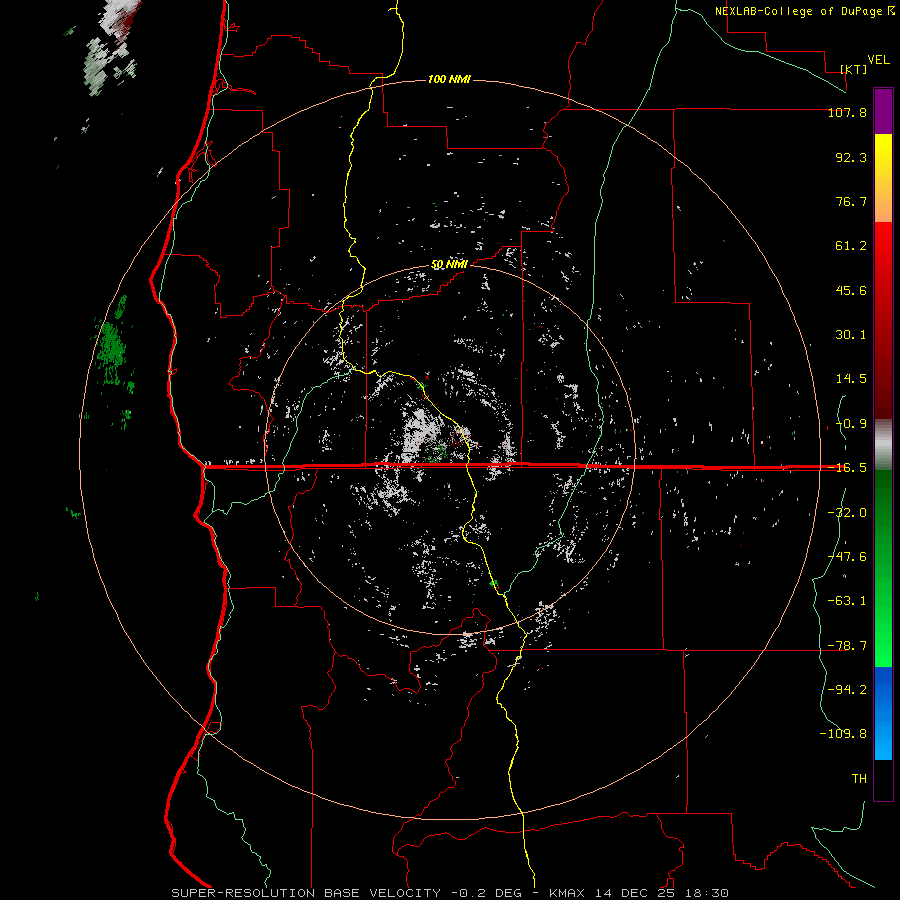Click the "-109.8" velocity scale value
The image size is (900, 900).
(x=843, y=734)
